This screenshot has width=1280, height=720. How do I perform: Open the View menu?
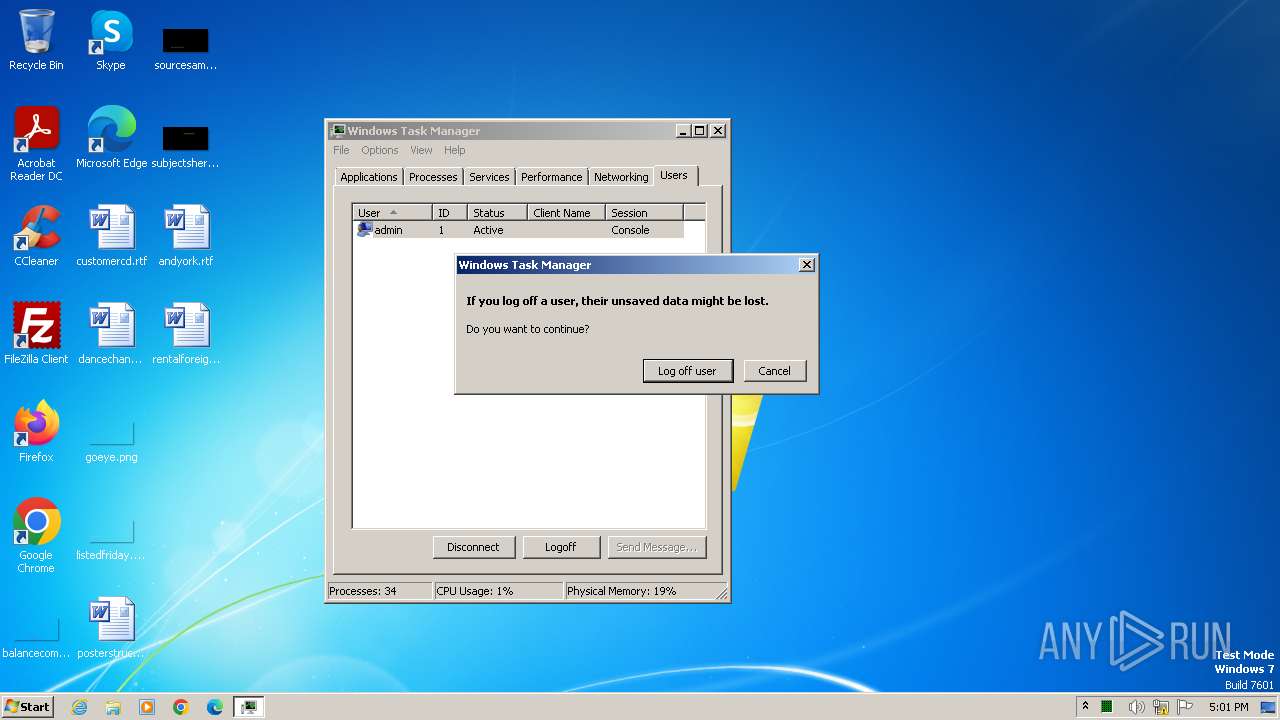[x=421, y=150]
